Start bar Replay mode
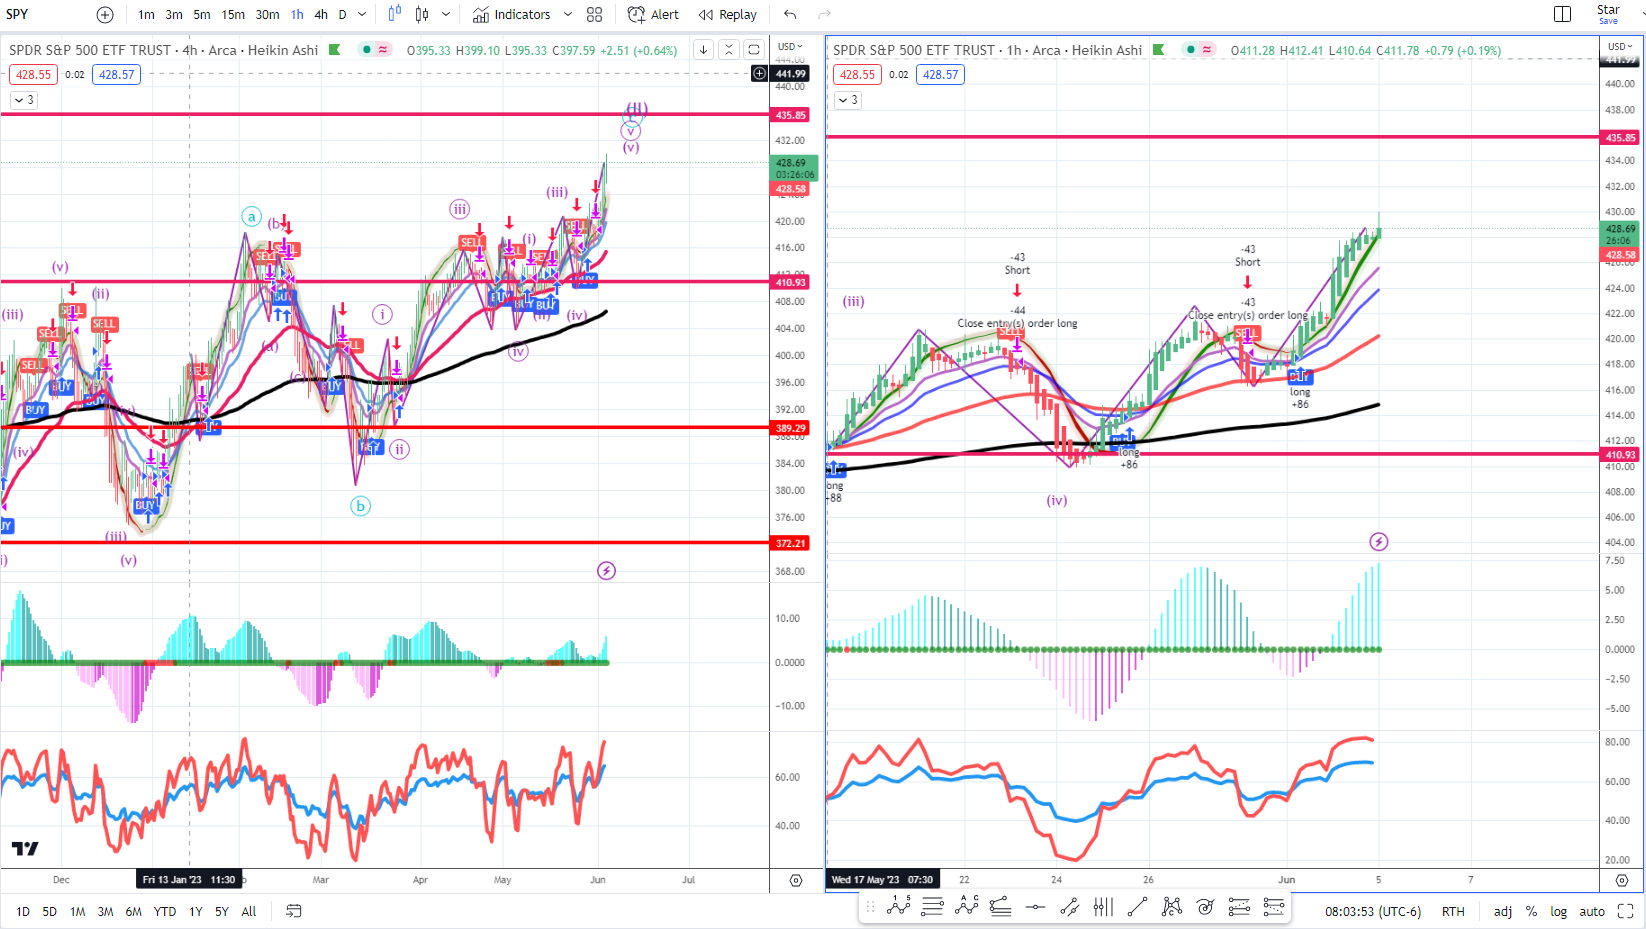Viewport: 1646px width, 929px height. (728, 15)
